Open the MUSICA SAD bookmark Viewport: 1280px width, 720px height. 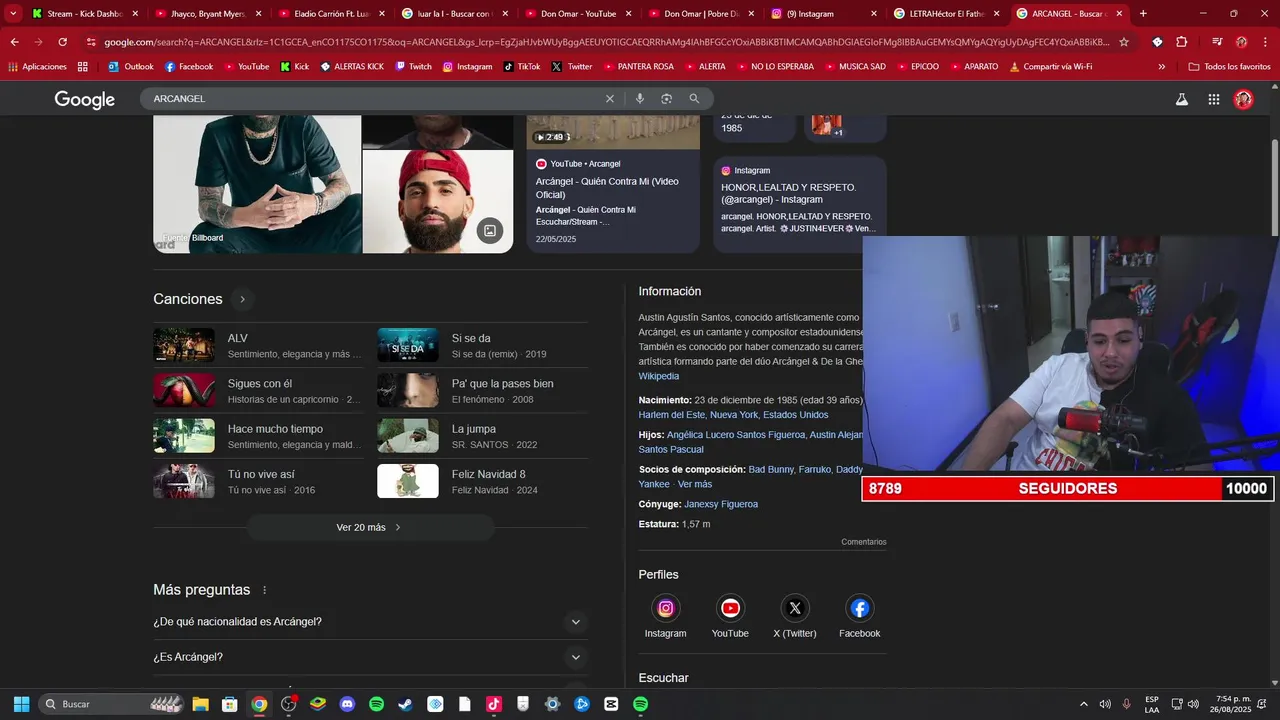coord(854,67)
